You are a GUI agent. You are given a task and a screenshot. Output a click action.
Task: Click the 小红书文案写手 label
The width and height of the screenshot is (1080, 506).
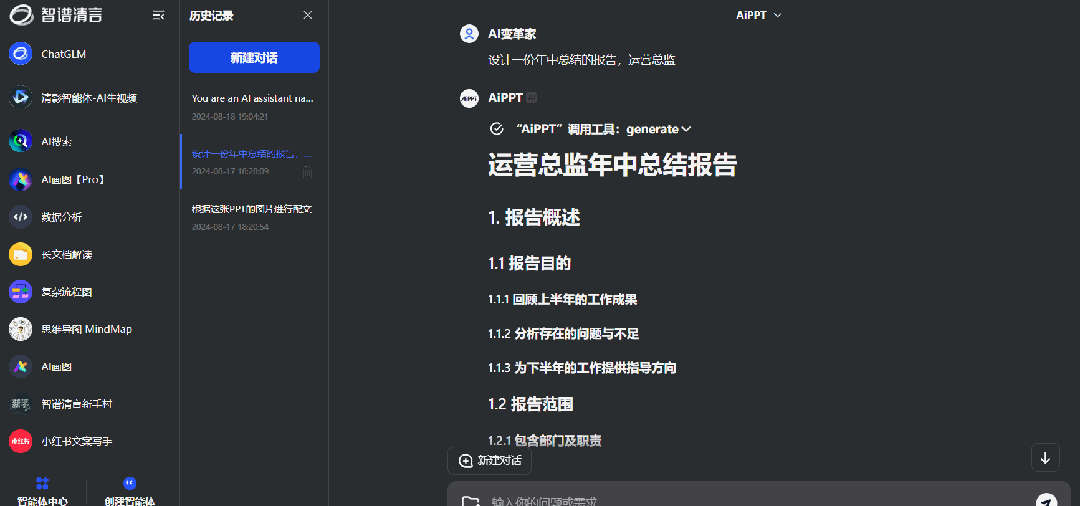(77, 441)
